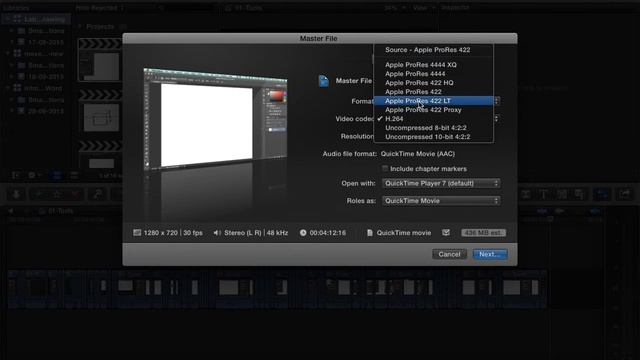Click Video codec dropdown stepper arrows

pos(497,119)
